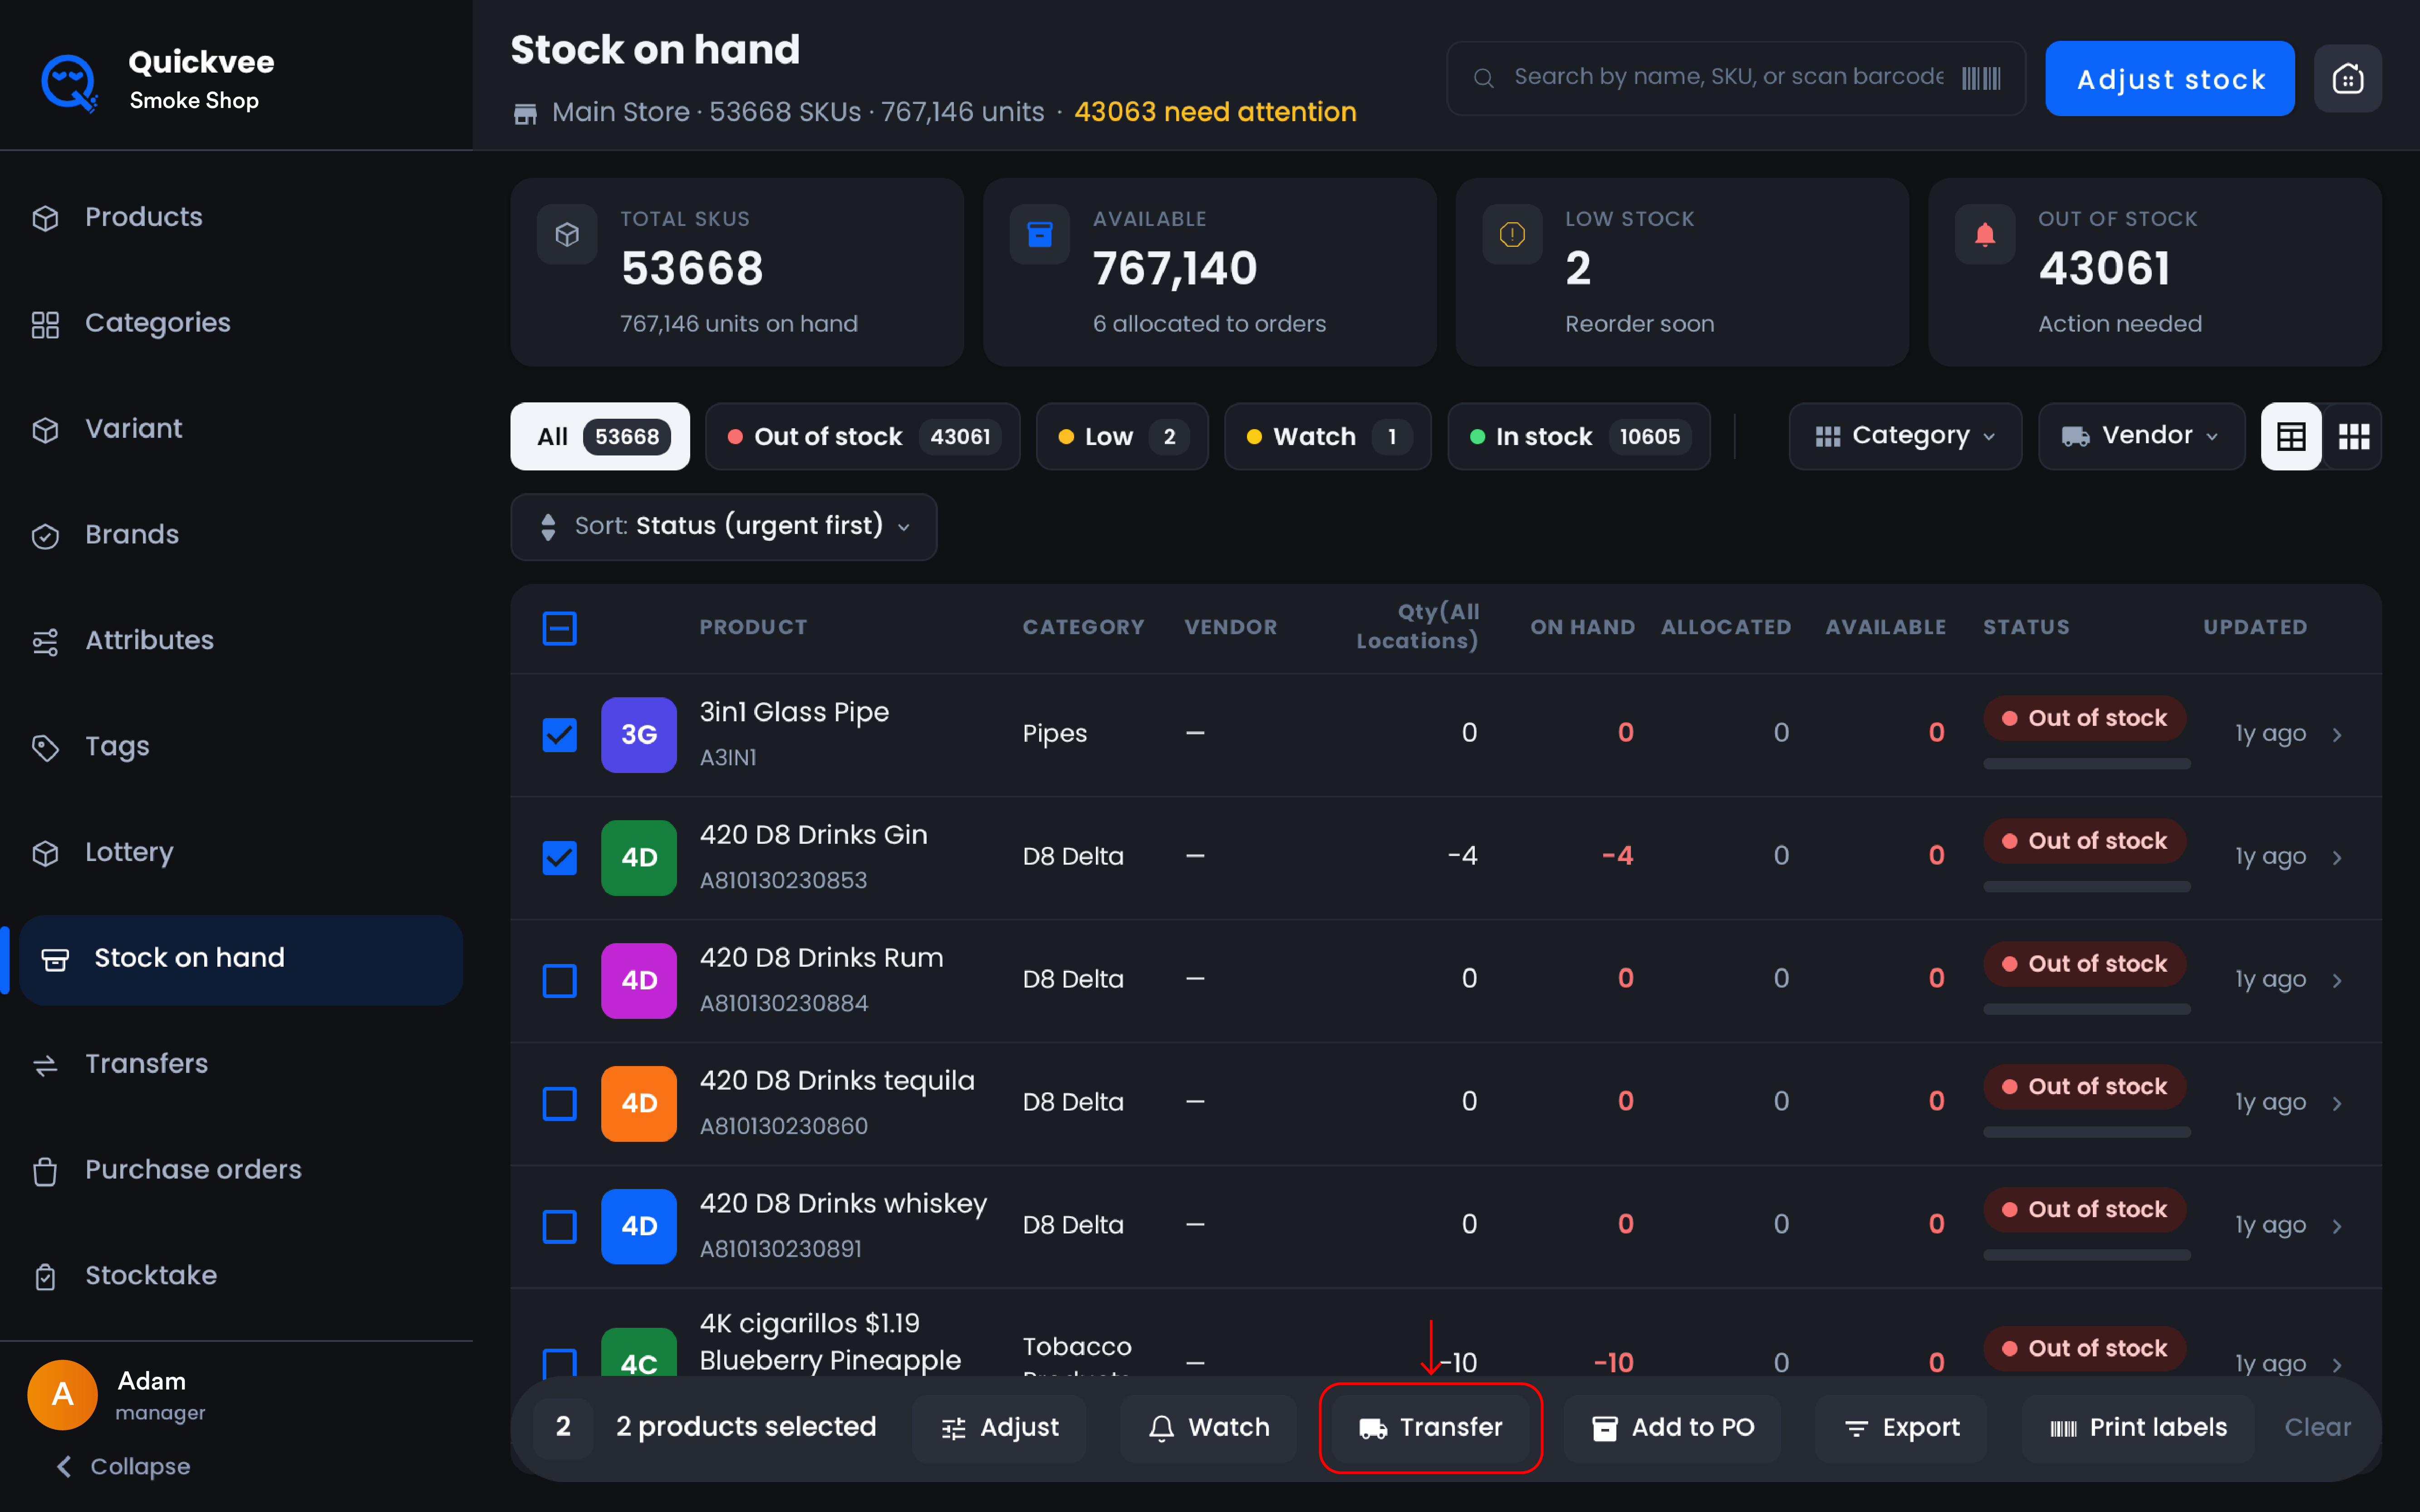Click the Watch bell button in action bar
Screen dimensions: 2420x1512
pyautogui.click(x=1208, y=1427)
